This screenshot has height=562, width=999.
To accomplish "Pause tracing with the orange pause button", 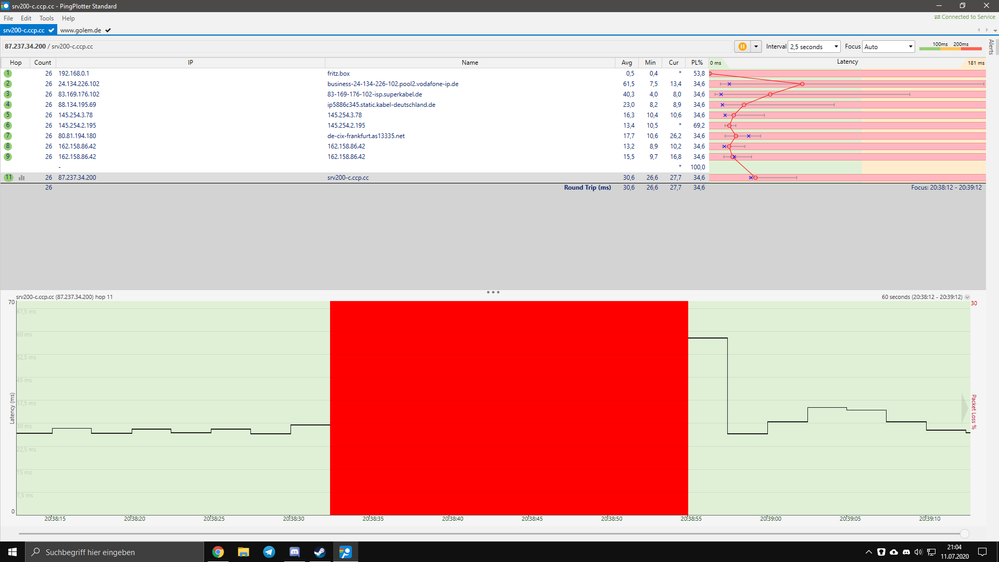I will point(742,47).
